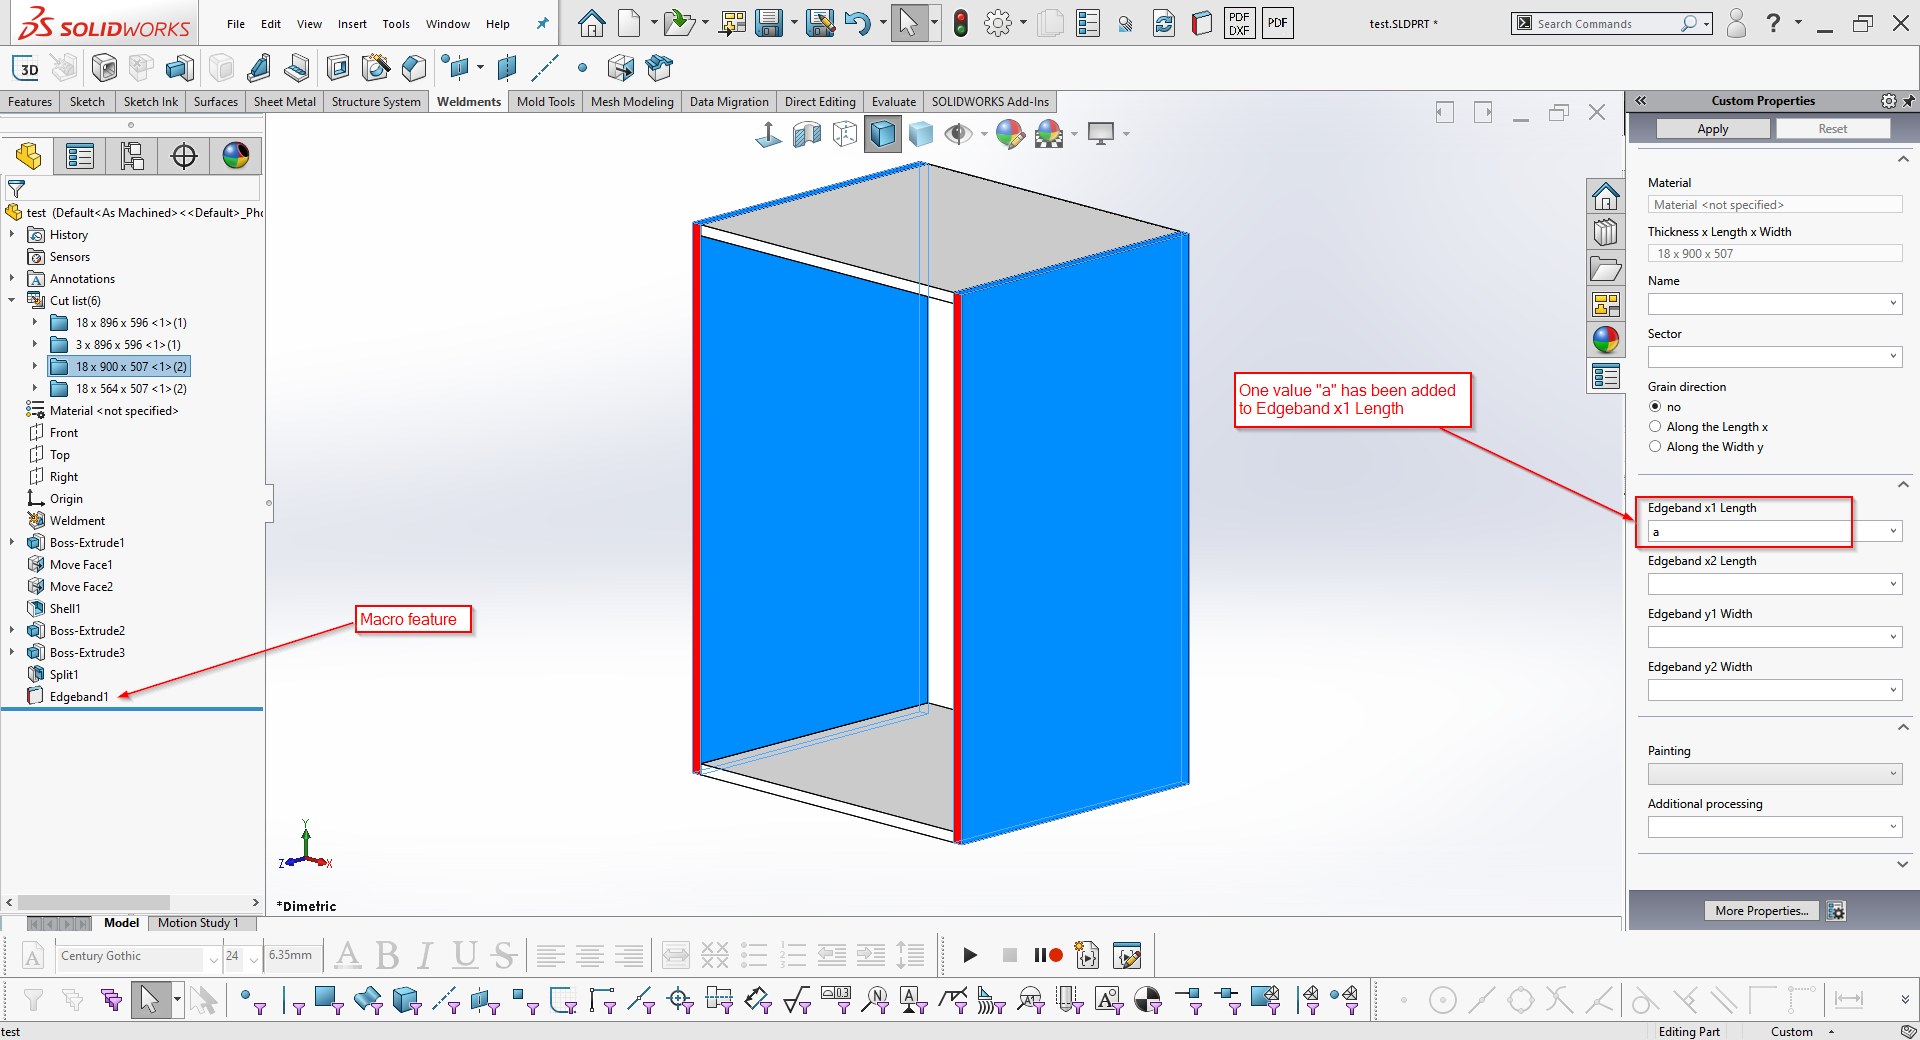Click the Thickness x Length x Width field

pyautogui.click(x=1775, y=254)
